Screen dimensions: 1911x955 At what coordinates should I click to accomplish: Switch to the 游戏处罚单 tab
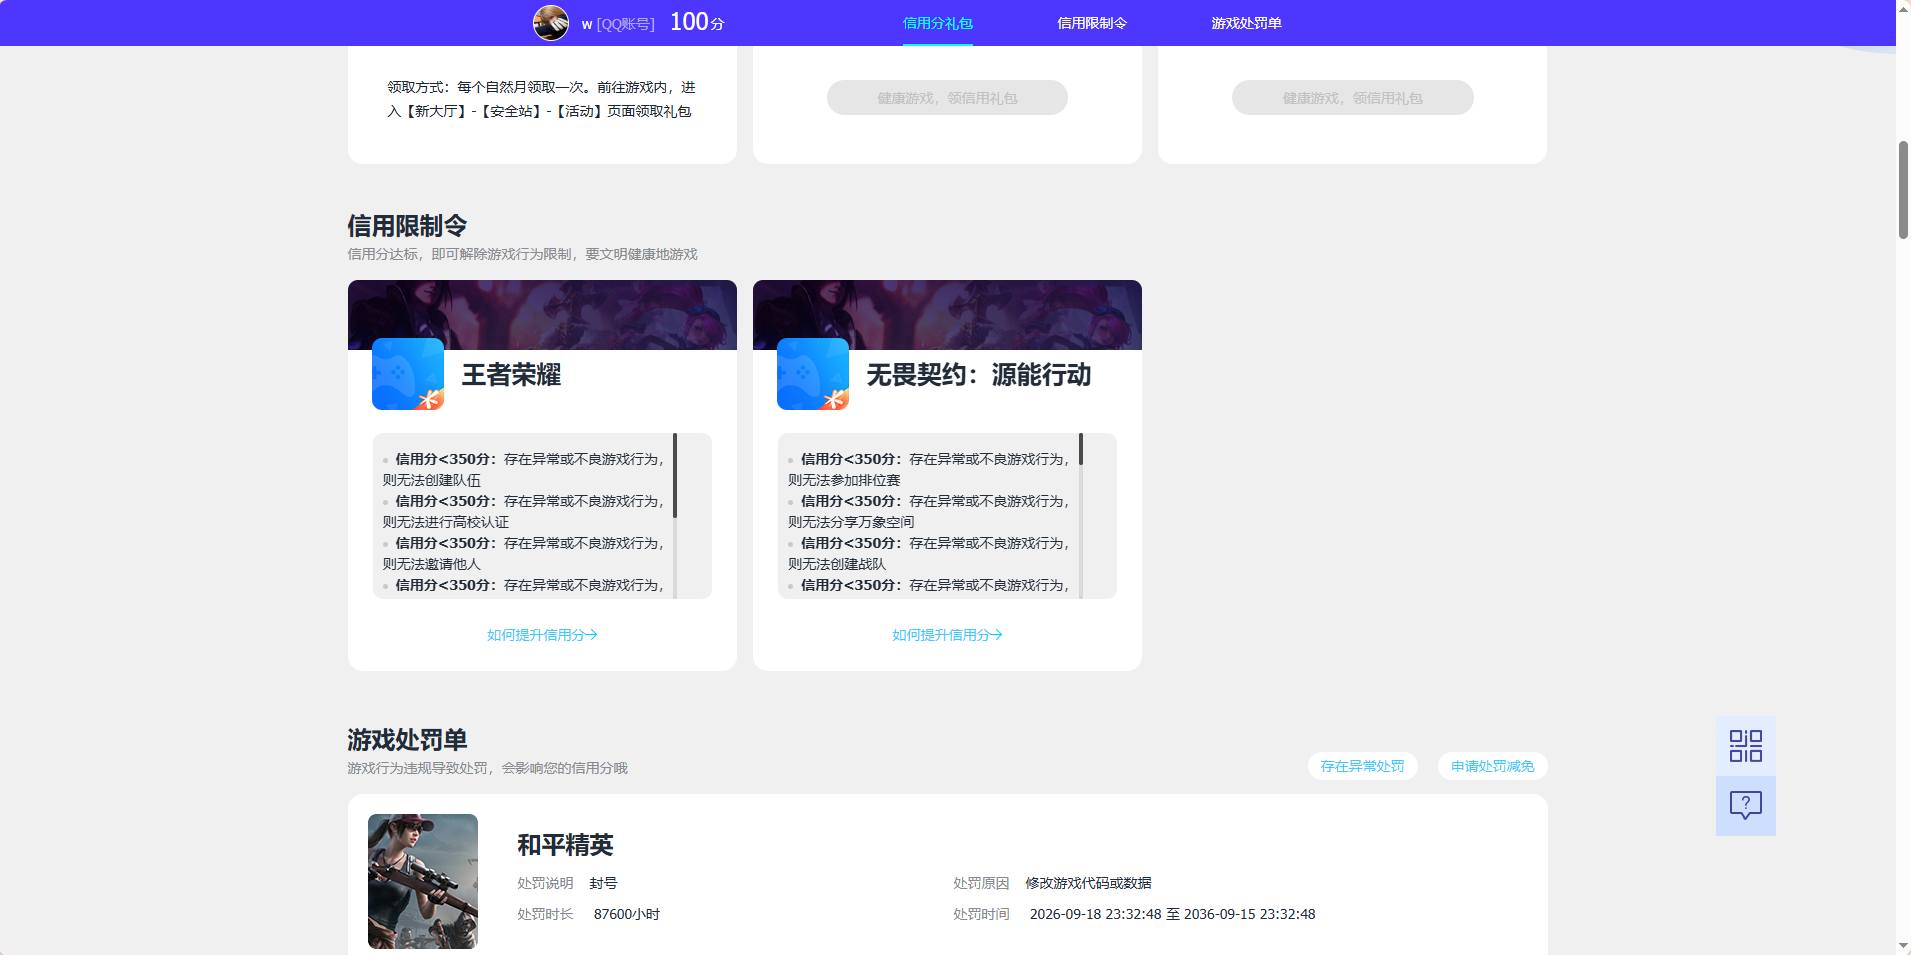coord(1246,23)
